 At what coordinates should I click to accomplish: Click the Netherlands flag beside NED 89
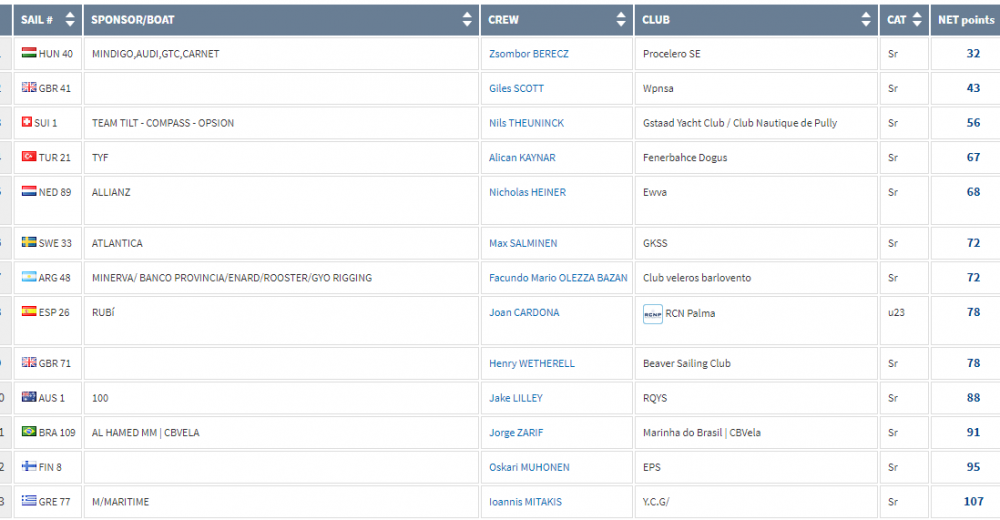(28, 192)
